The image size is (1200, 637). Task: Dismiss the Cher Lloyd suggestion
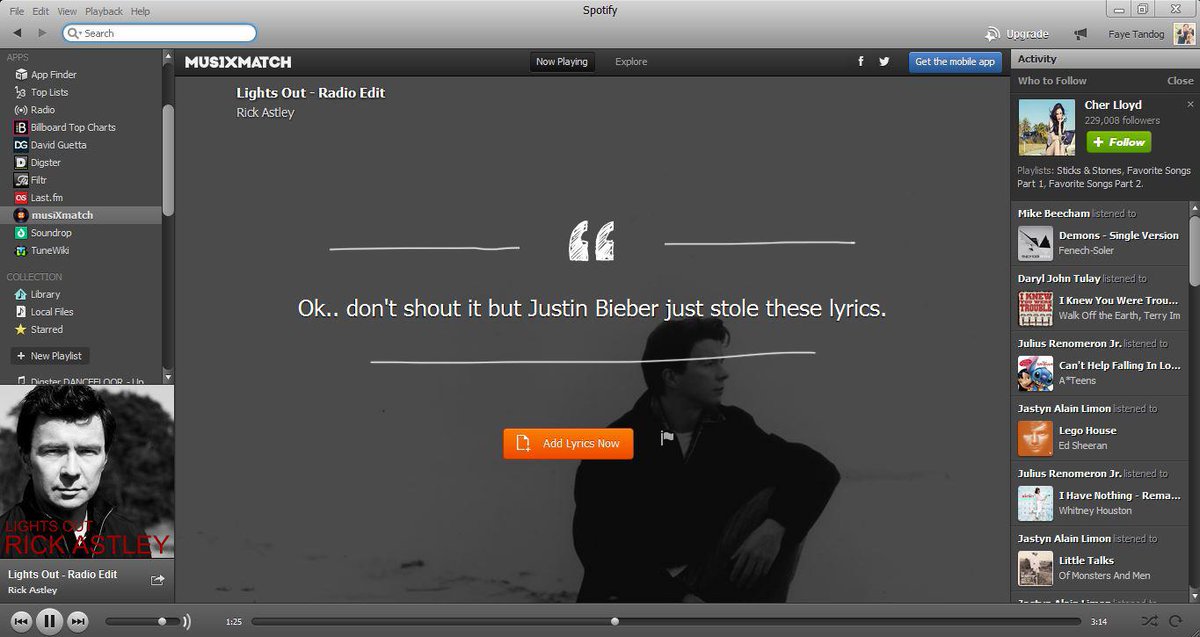pos(1190,104)
